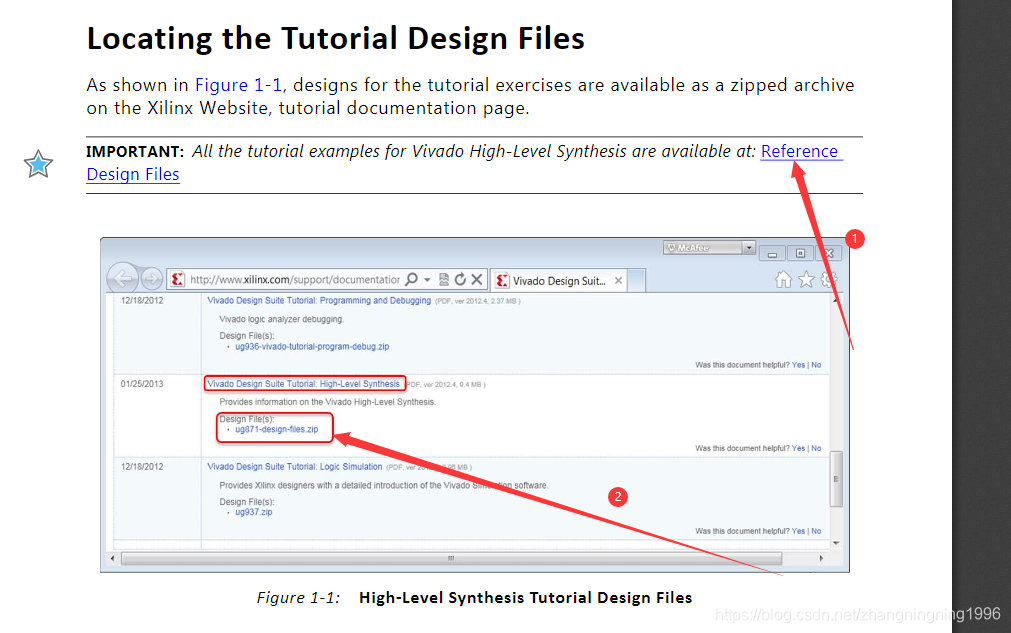Click Yes for Logic Simulation helpful
Image resolution: width=1011 pixels, height=633 pixels.
[798, 531]
